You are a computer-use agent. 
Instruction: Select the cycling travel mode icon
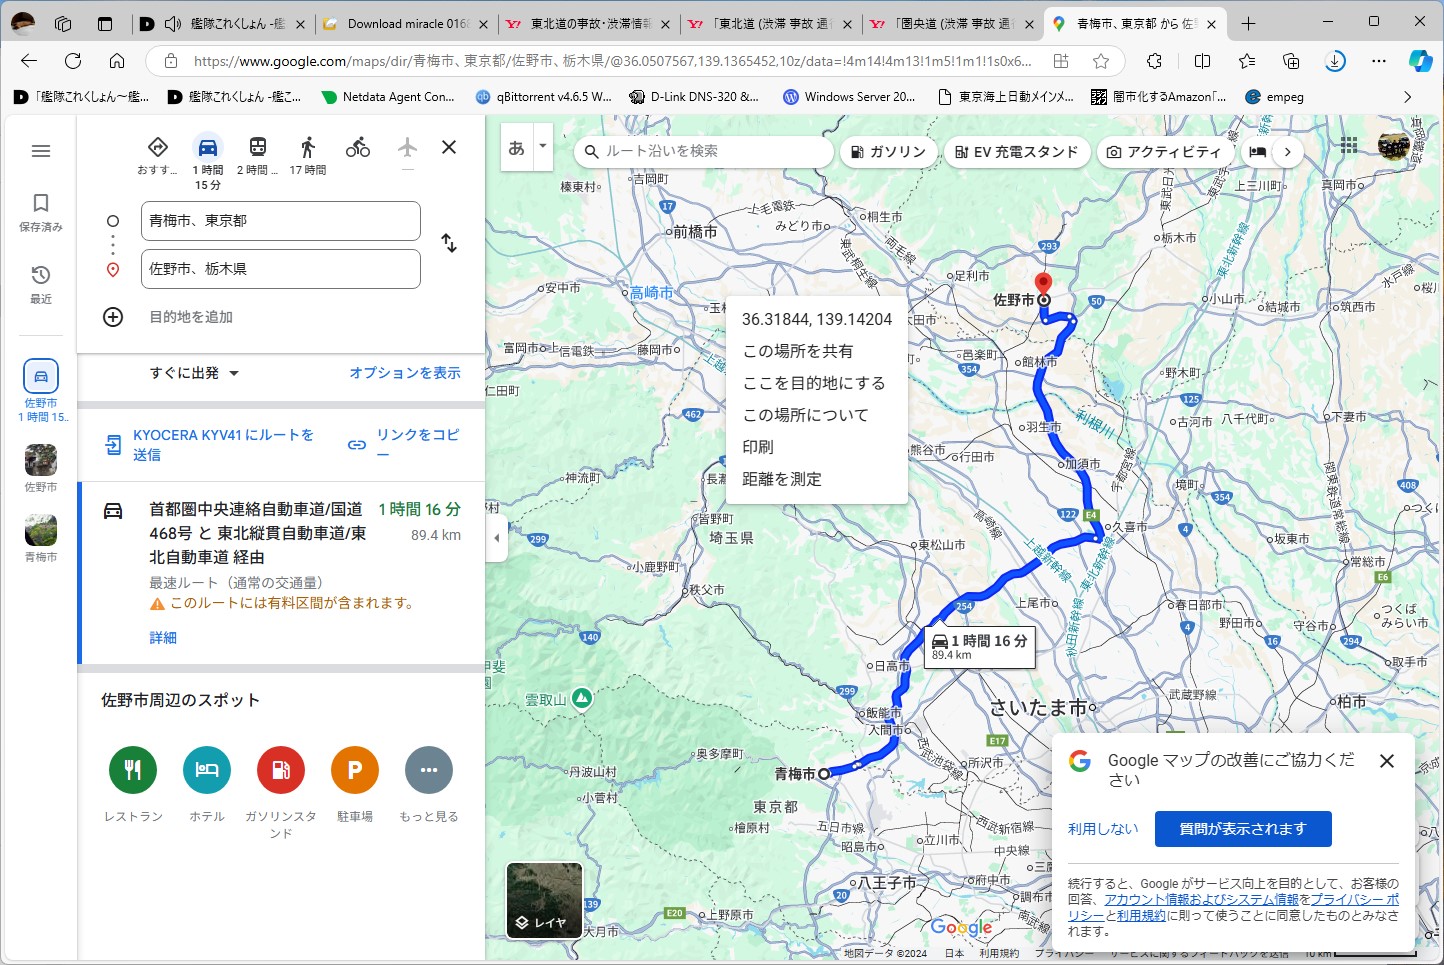tap(358, 148)
